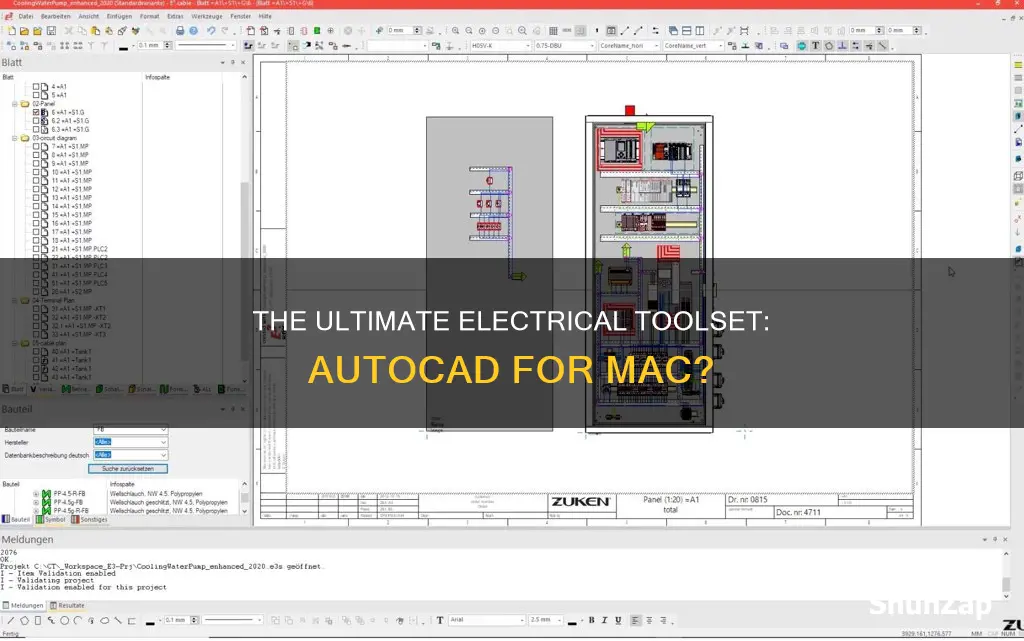Toggle the checkbox for sheet 16 =A1 +S1.MP

coord(36,223)
